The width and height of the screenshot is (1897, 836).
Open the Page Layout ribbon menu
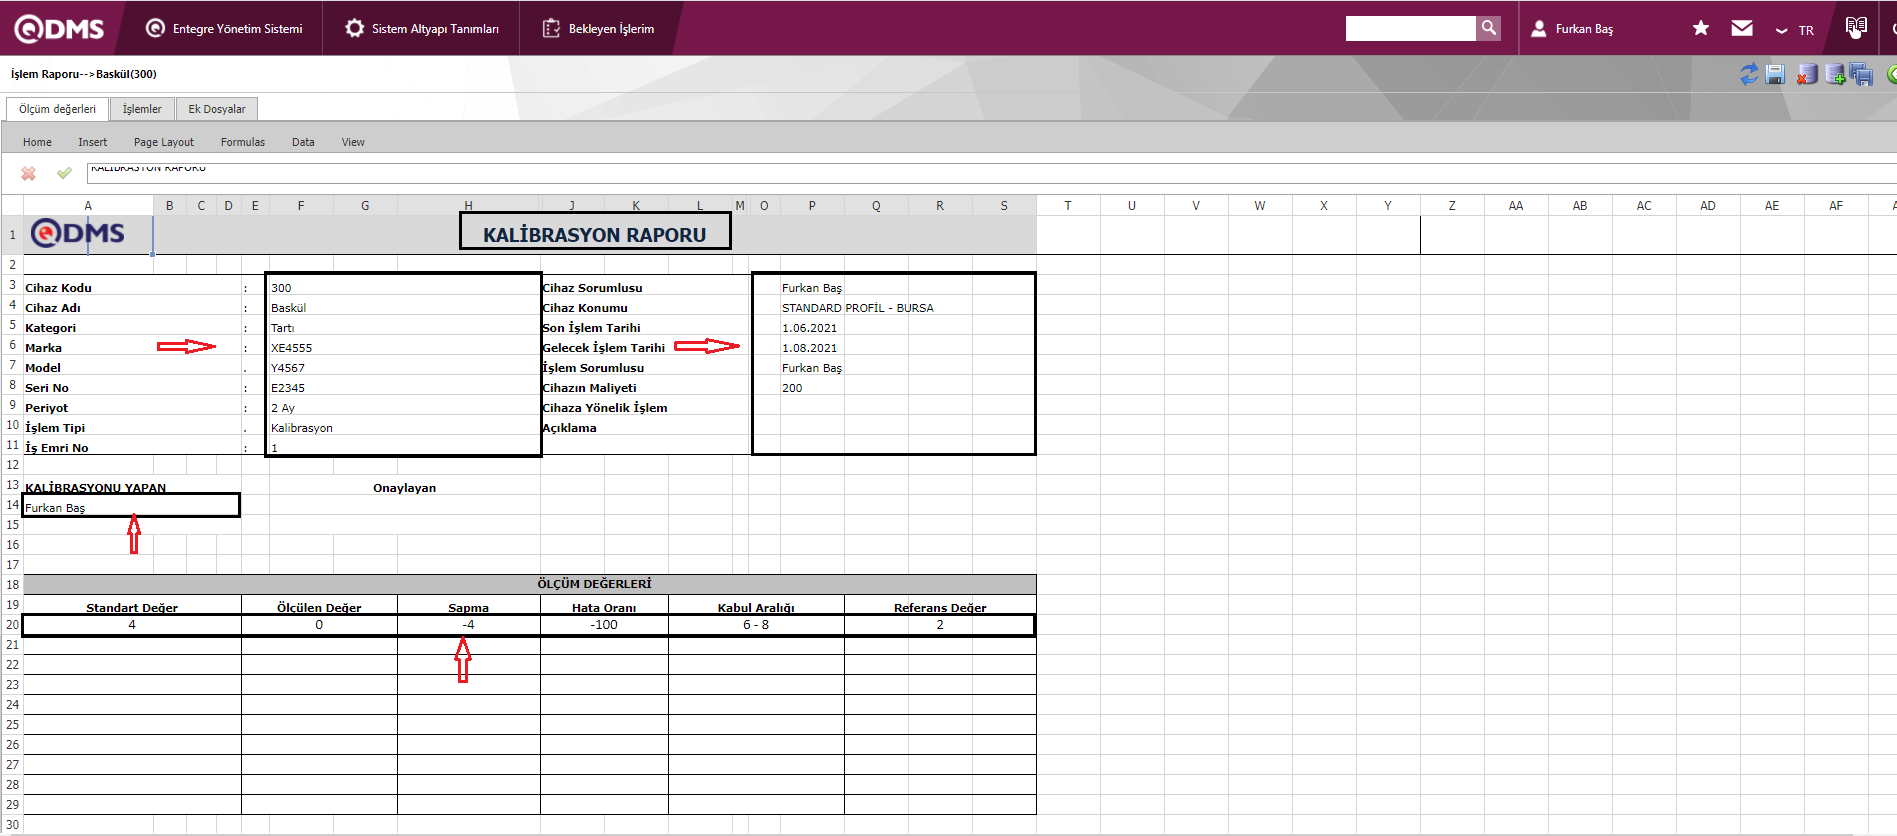[x=164, y=142]
